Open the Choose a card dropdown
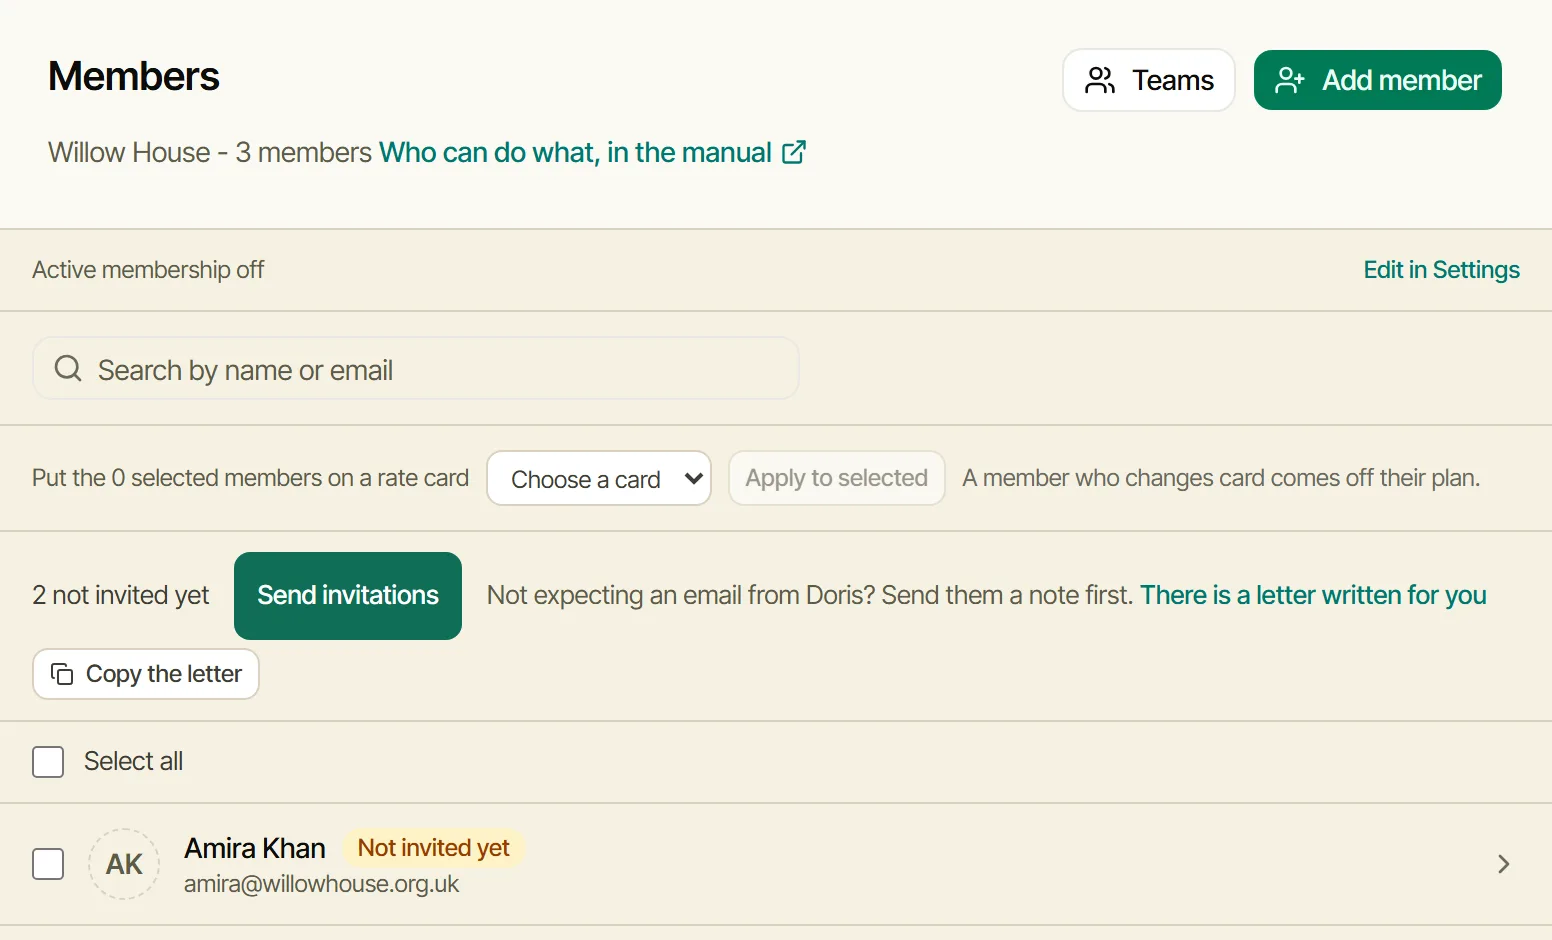This screenshot has width=1552, height=940. [x=599, y=478]
